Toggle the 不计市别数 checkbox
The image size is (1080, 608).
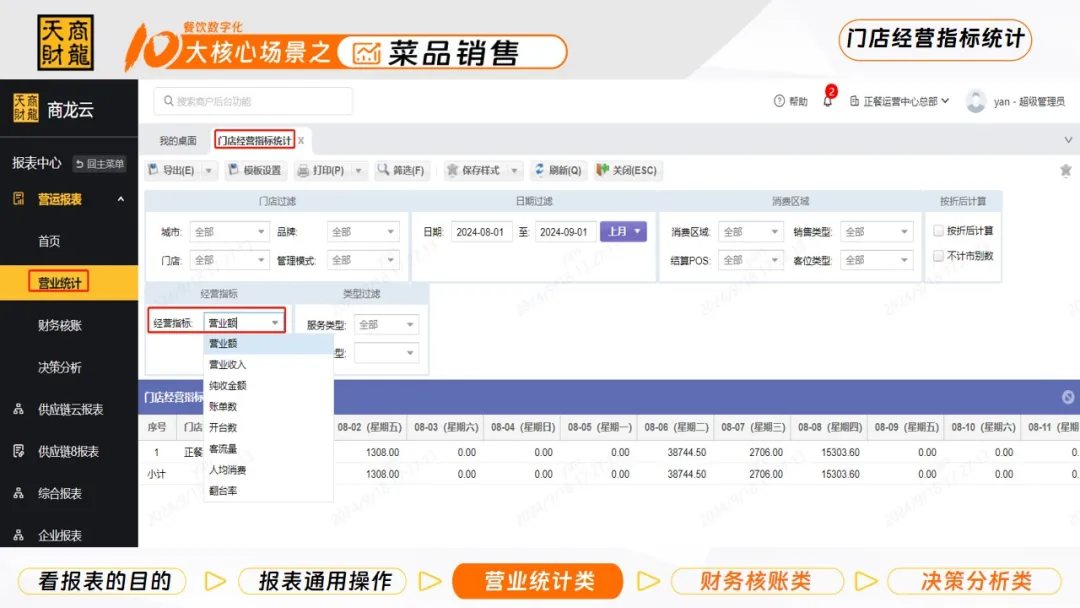pos(938,256)
